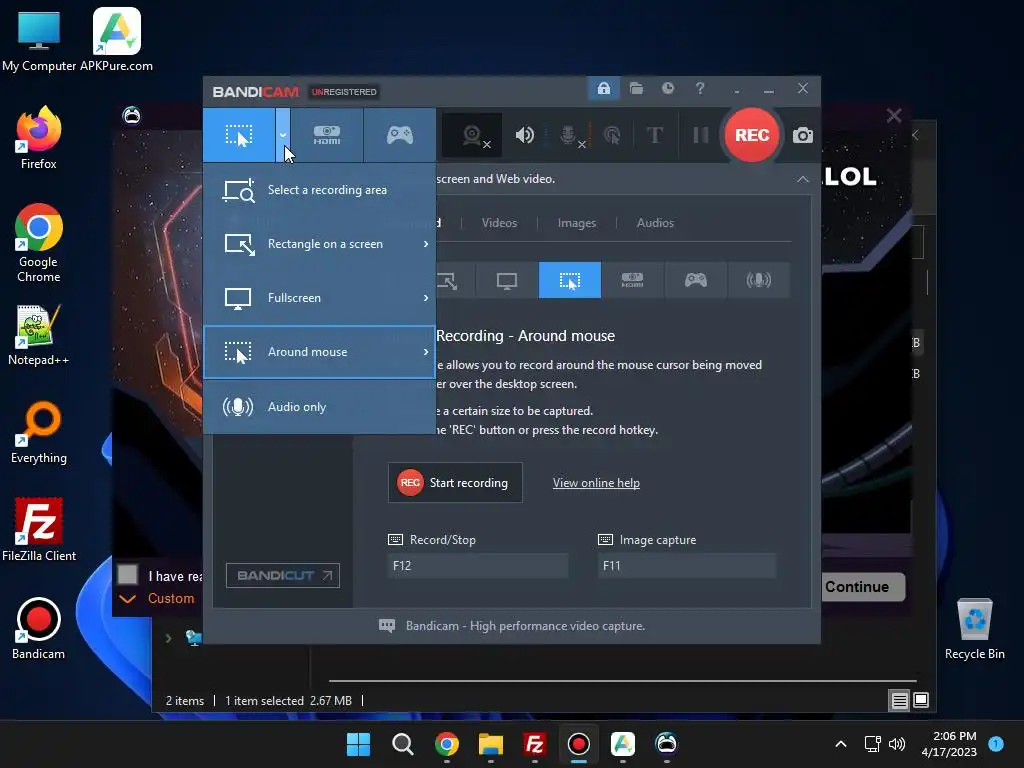This screenshot has height=768, width=1024.
Task: Open the scheduled recording clock icon
Action: coord(667,88)
